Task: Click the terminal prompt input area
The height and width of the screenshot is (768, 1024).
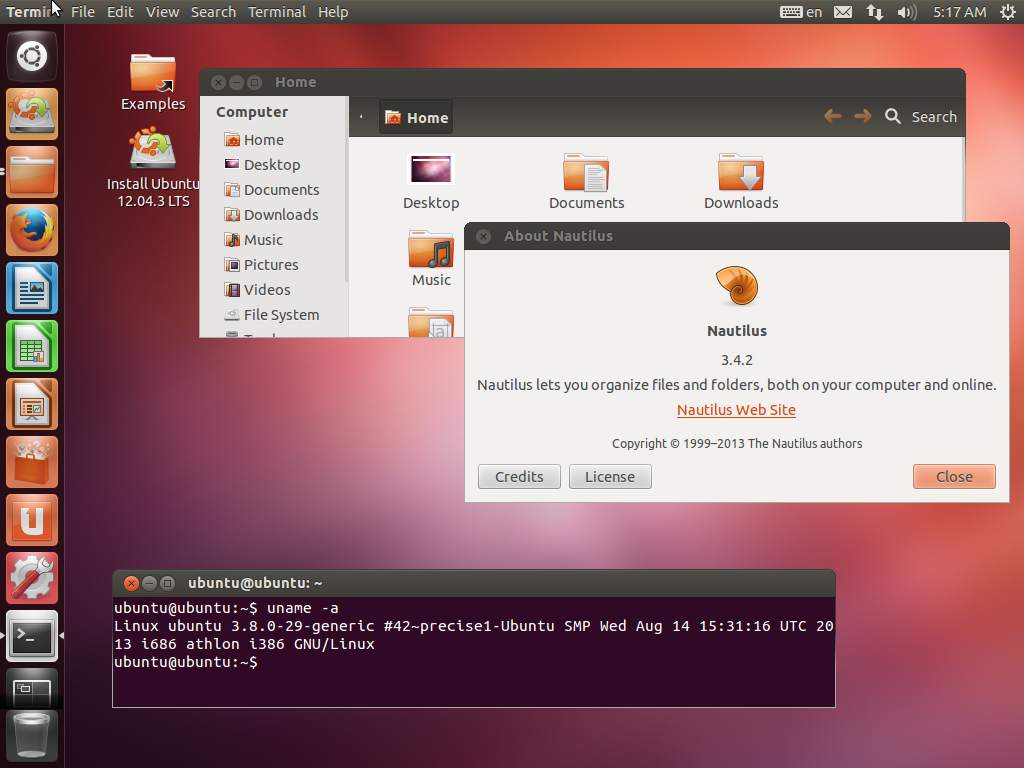Action: coord(473,662)
